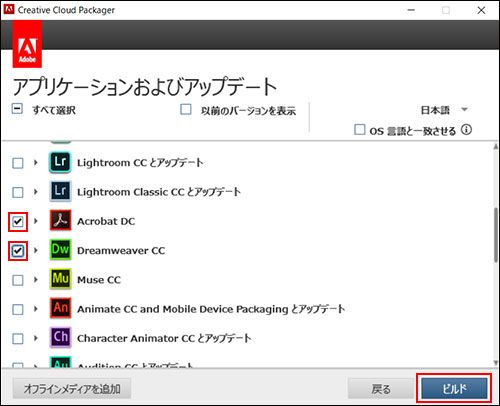Expand the Muse CC row
The width and height of the screenshot is (500, 406).
point(36,279)
